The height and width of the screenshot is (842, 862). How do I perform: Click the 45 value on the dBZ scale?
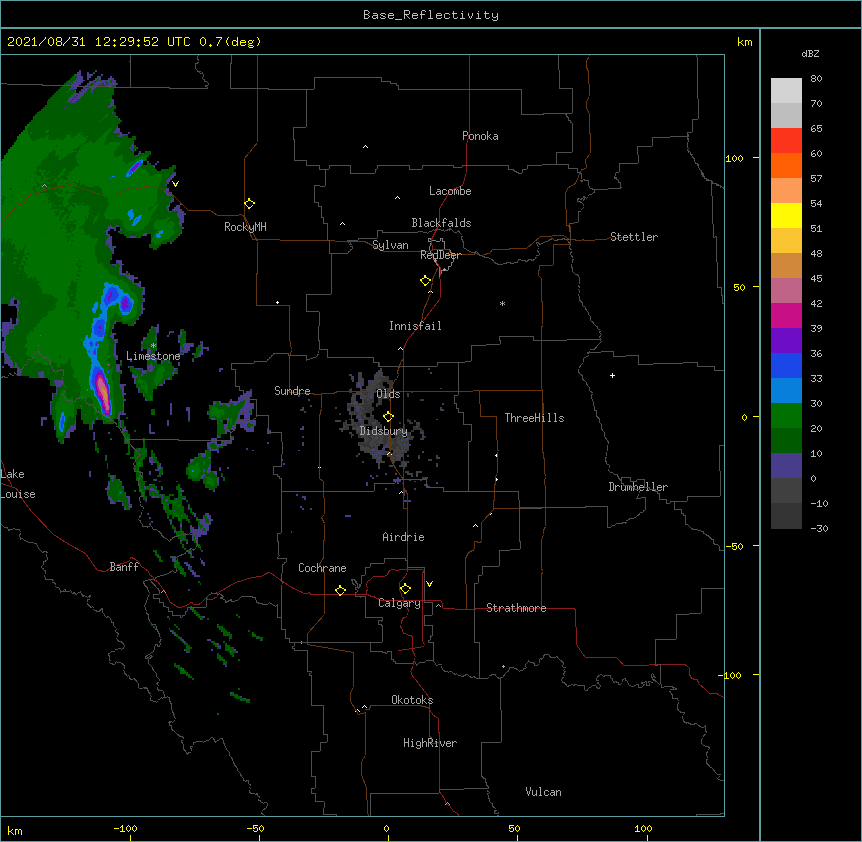pyautogui.click(x=816, y=279)
